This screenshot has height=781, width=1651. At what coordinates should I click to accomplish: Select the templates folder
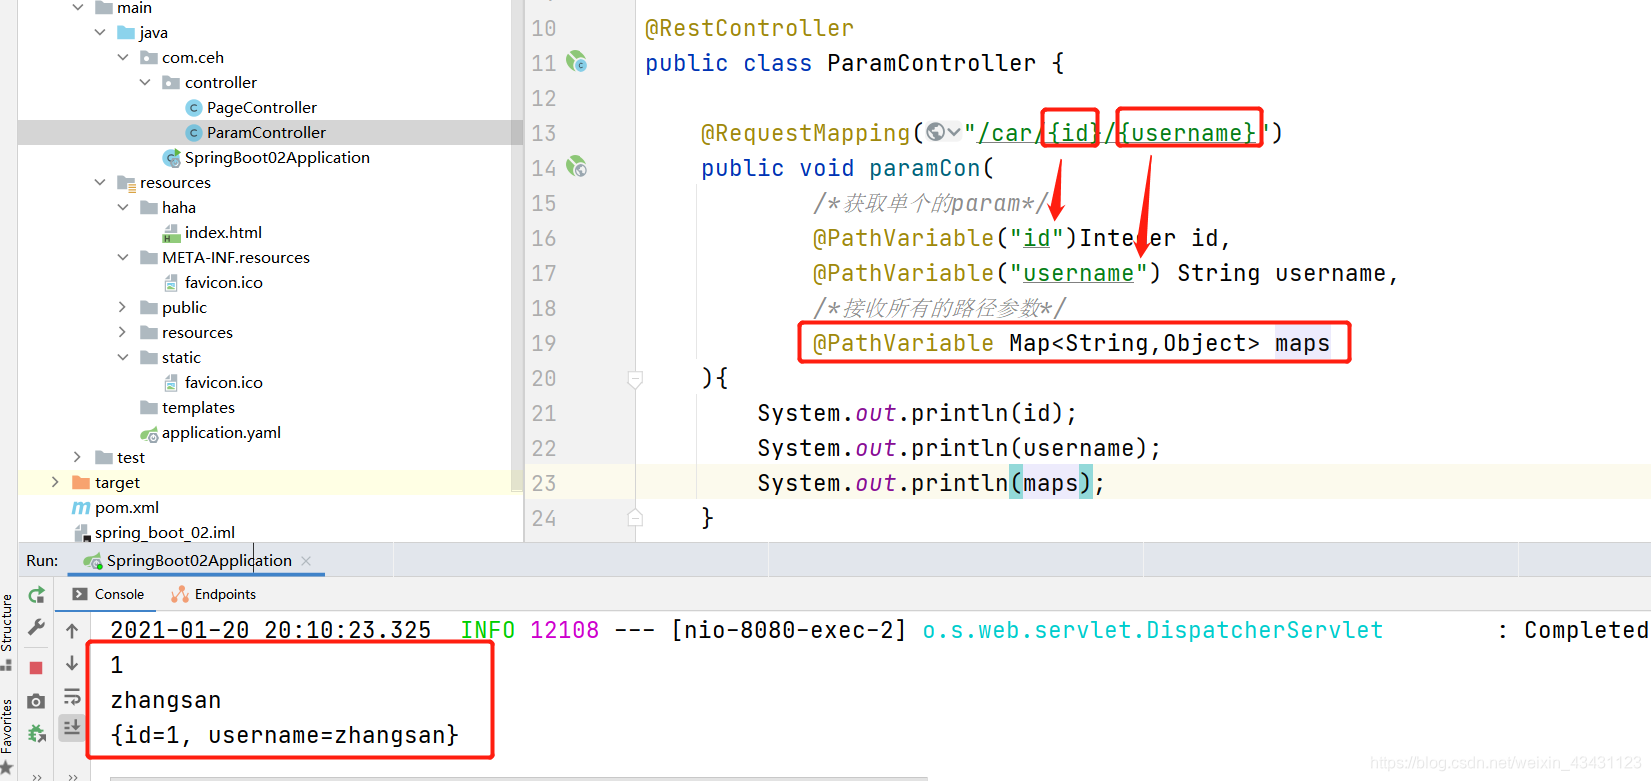click(198, 407)
